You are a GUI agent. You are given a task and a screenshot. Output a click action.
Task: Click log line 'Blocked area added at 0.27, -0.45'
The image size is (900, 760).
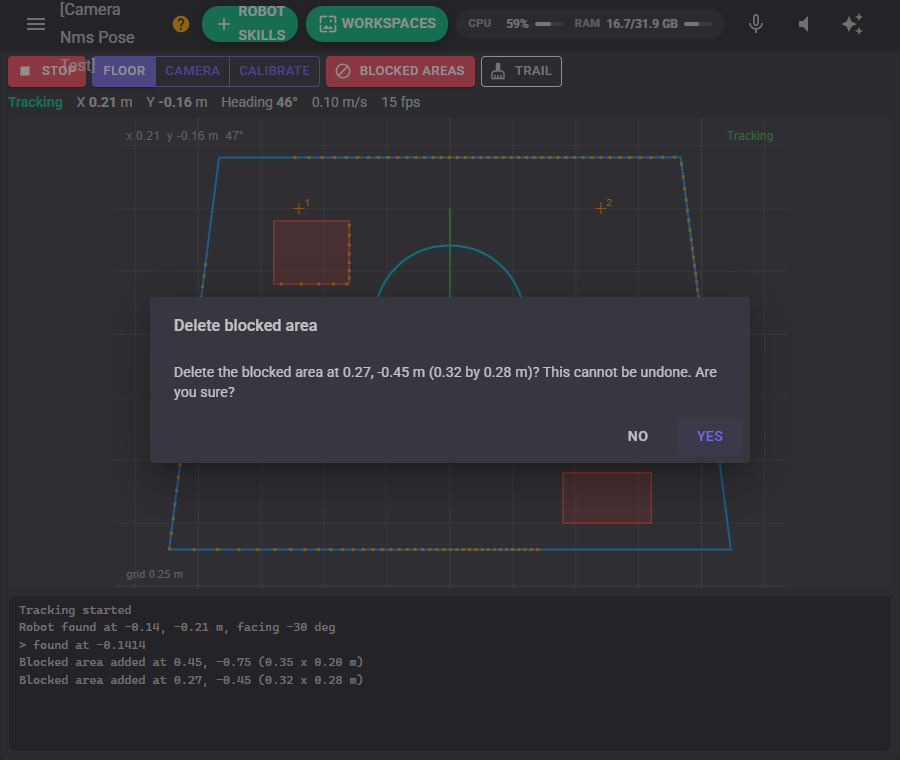pyautogui.click(x=191, y=680)
